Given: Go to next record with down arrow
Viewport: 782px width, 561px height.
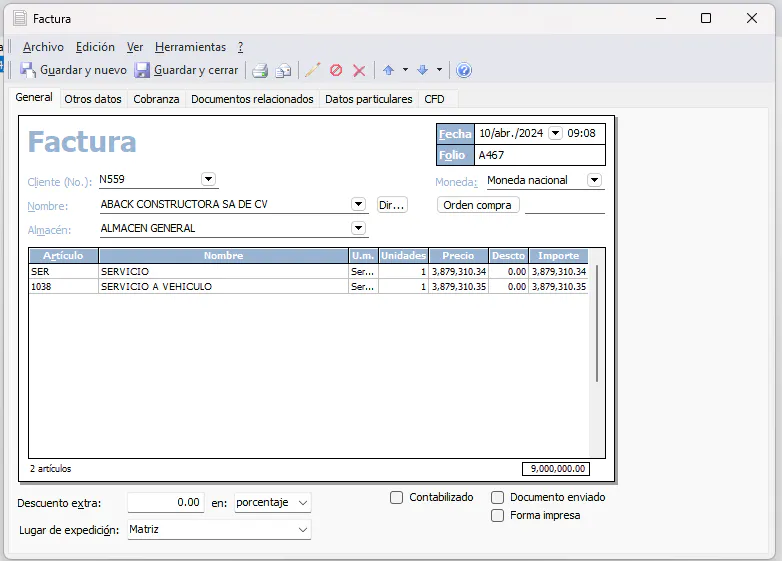Looking at the screenshot, I should 422,70.
